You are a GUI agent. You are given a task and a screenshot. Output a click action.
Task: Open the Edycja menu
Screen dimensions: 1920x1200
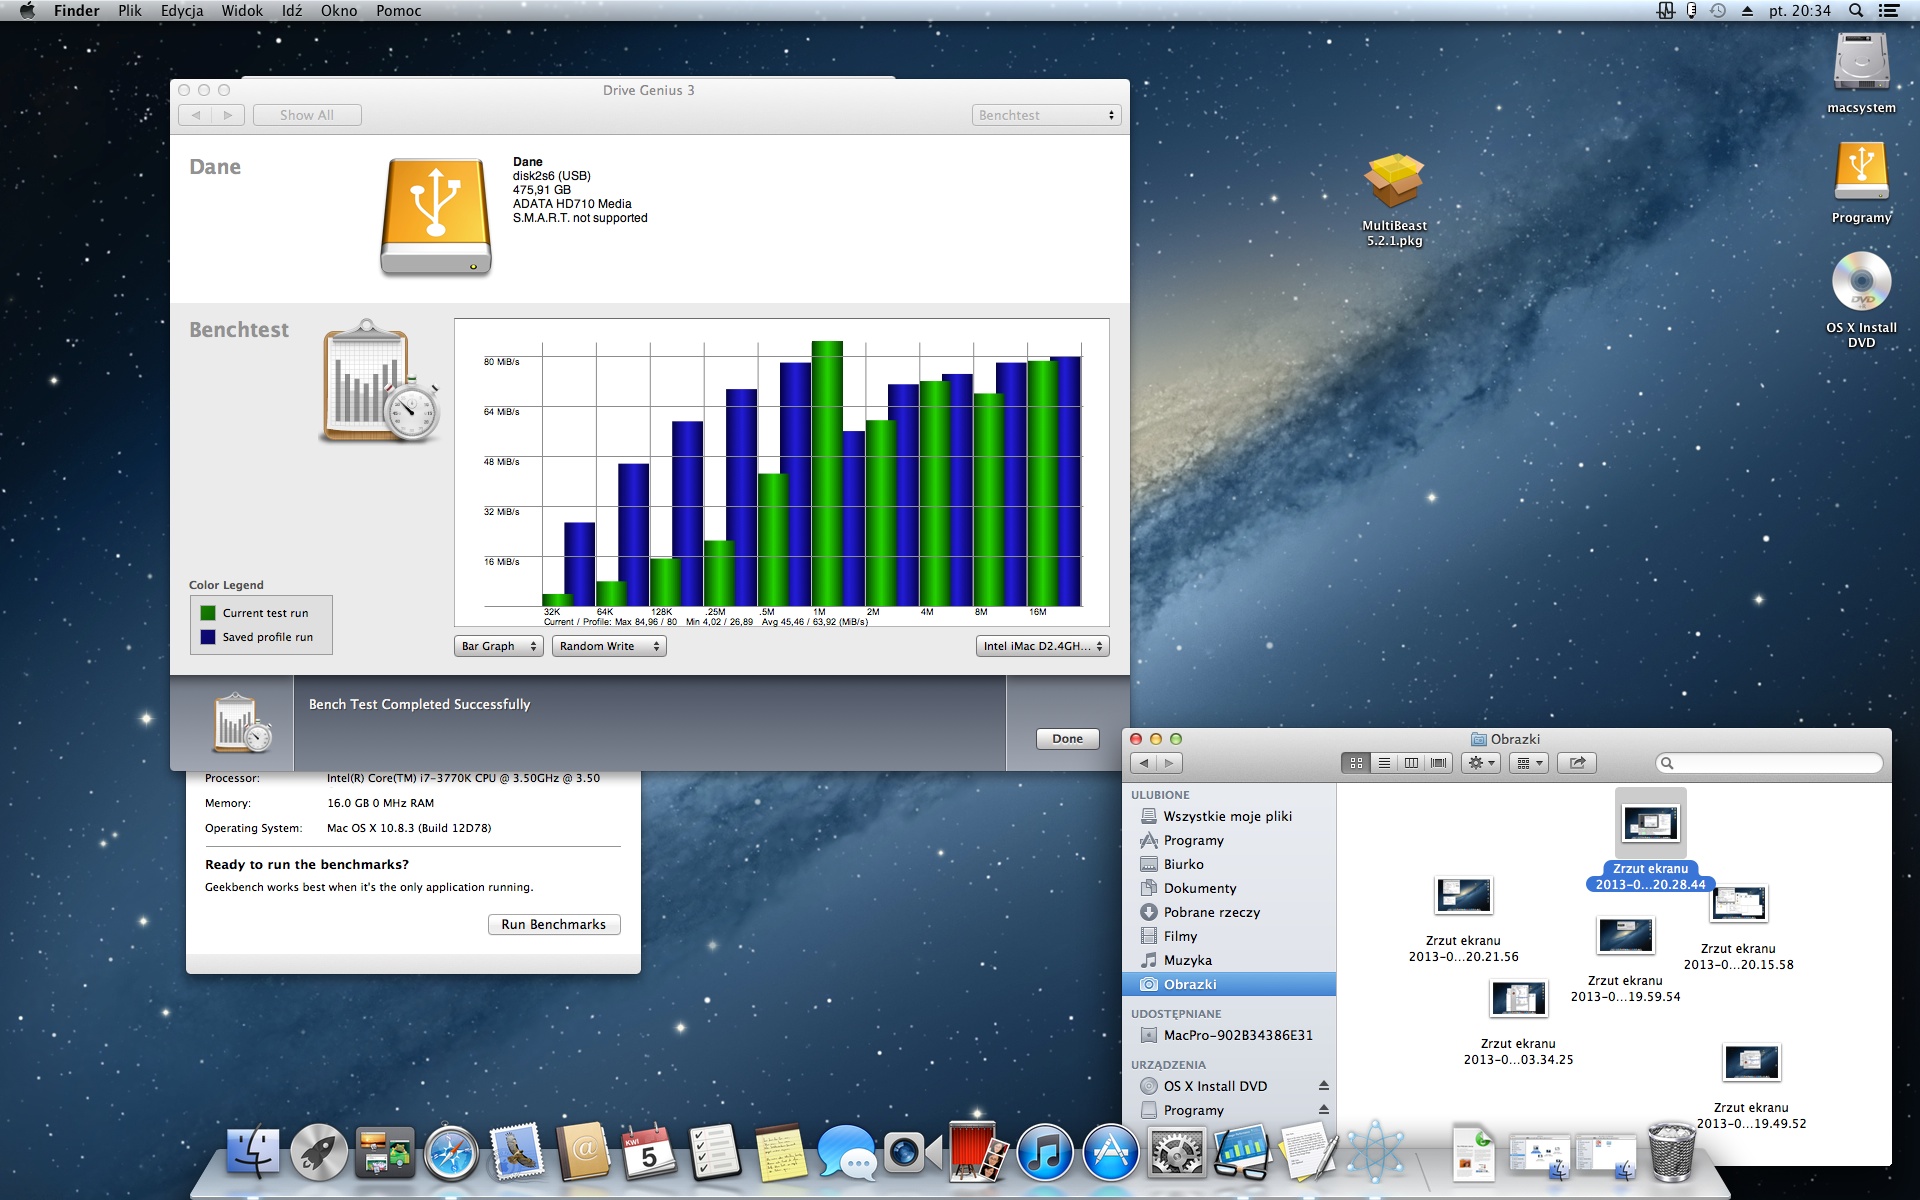coord(182,11)
